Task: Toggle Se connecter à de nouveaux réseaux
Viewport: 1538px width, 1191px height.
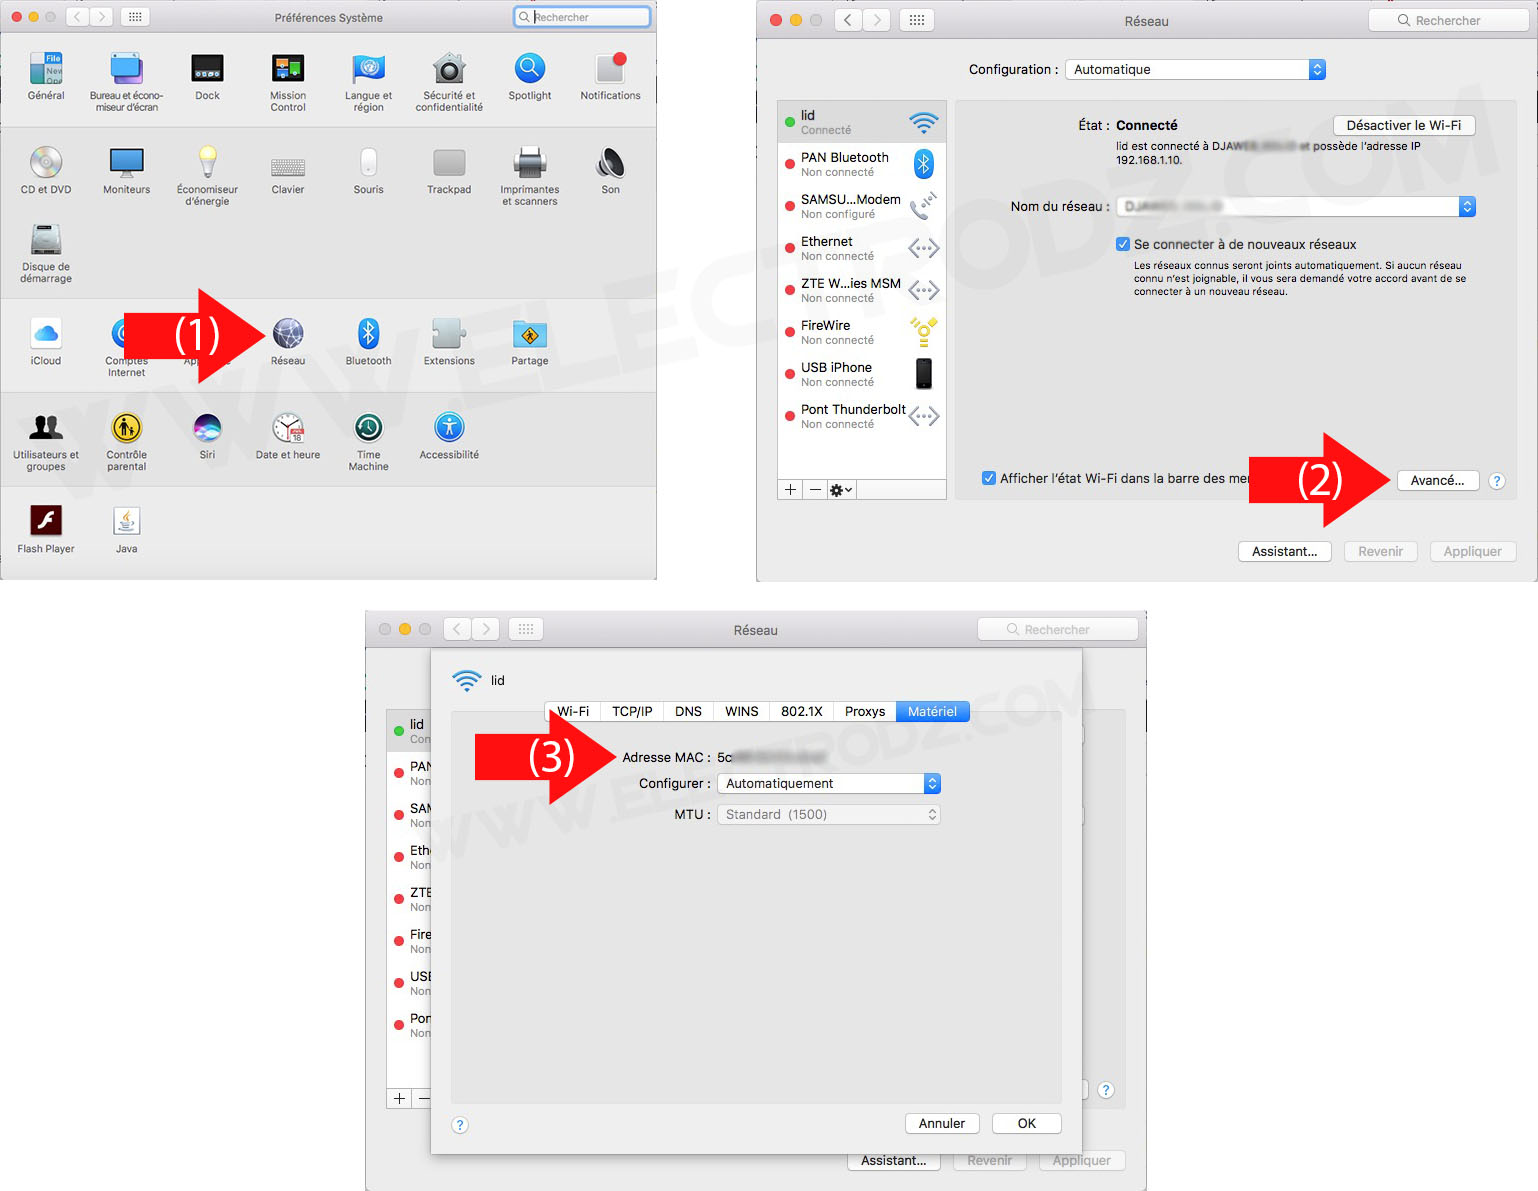Action: click(1123, 244)
